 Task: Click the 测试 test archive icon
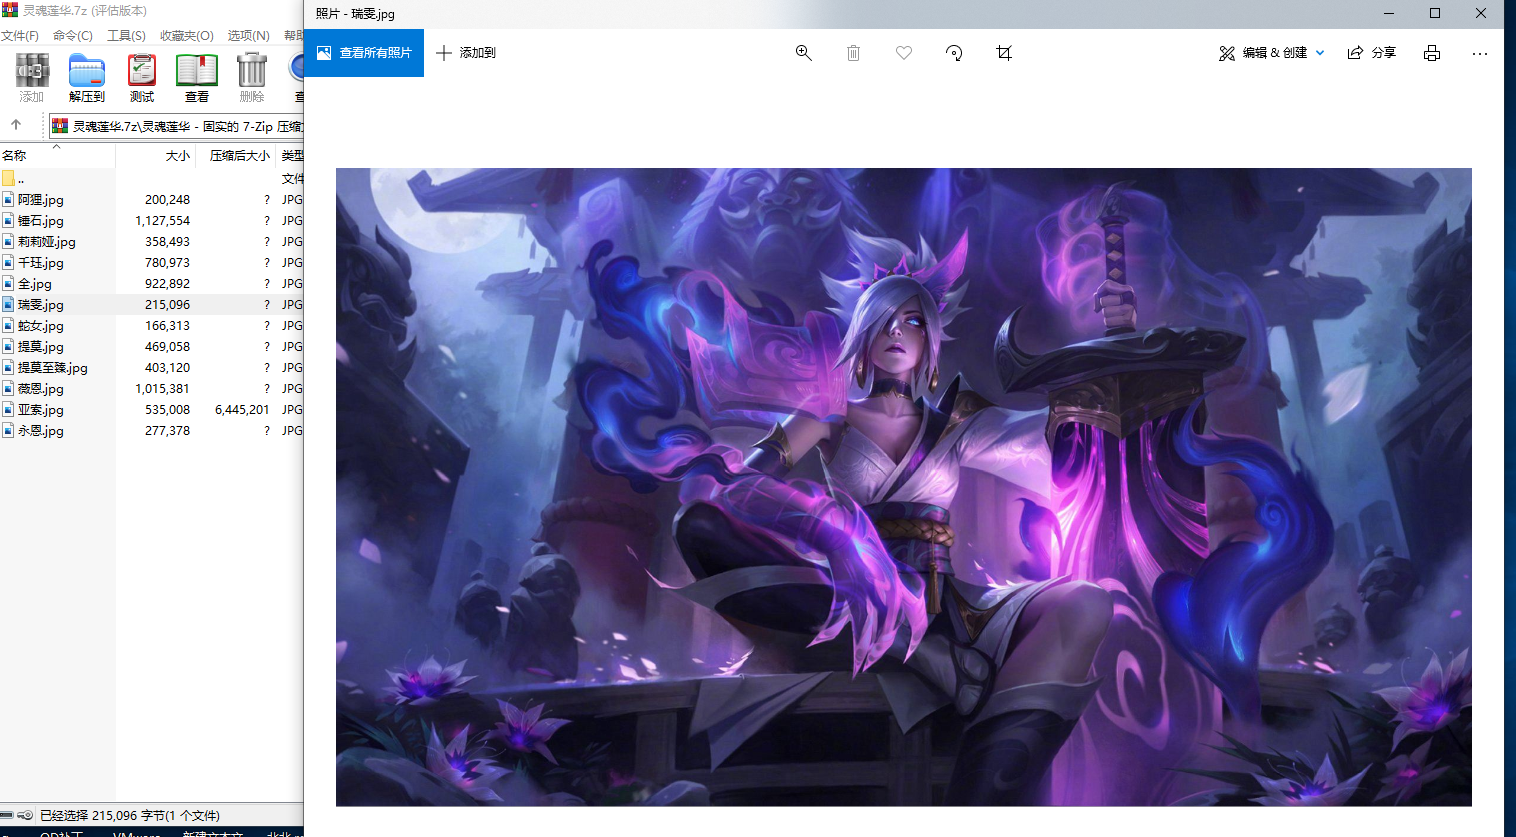click(142, 78)
